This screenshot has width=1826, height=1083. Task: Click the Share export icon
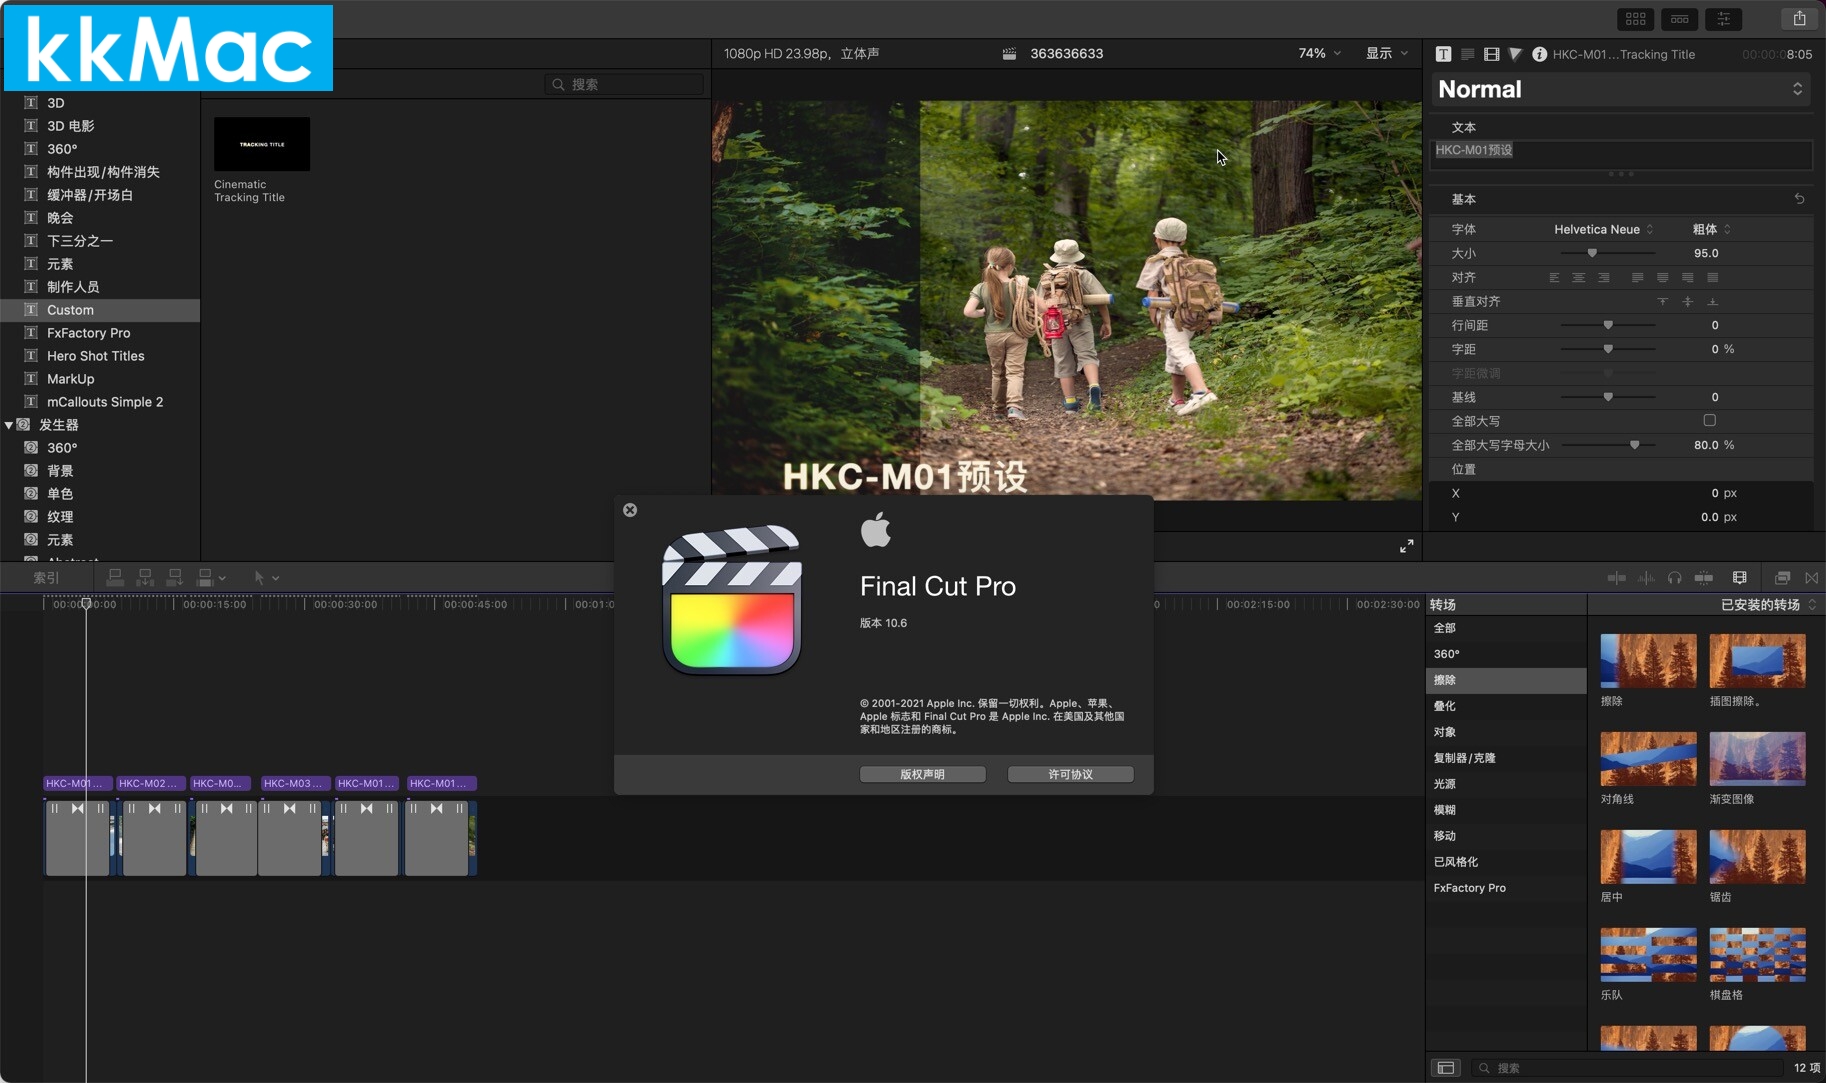click(1799, 18)
